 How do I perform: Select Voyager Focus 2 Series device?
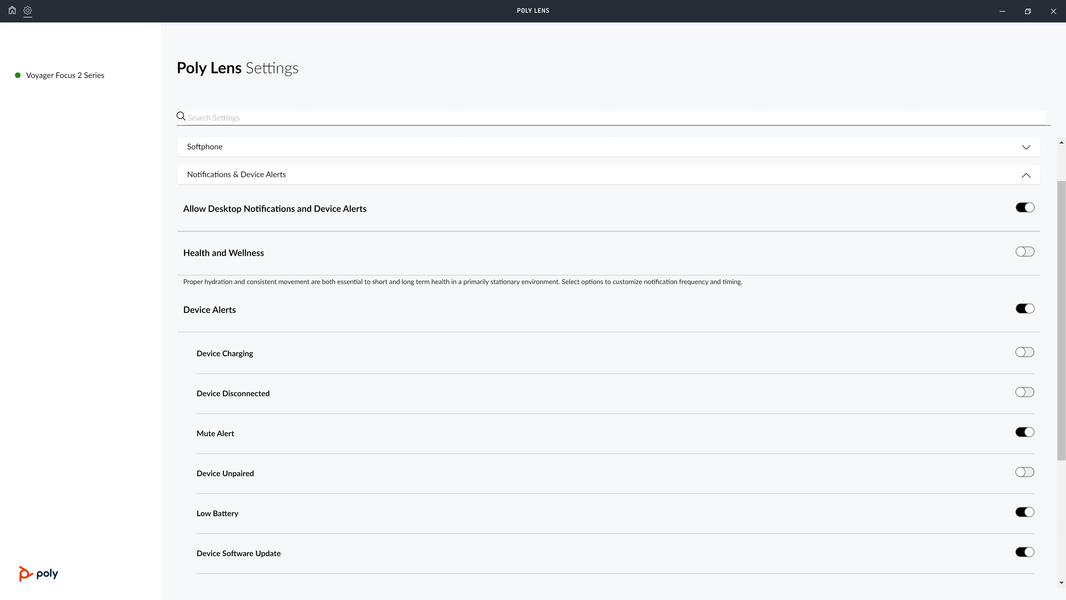(x=65, y=75)
